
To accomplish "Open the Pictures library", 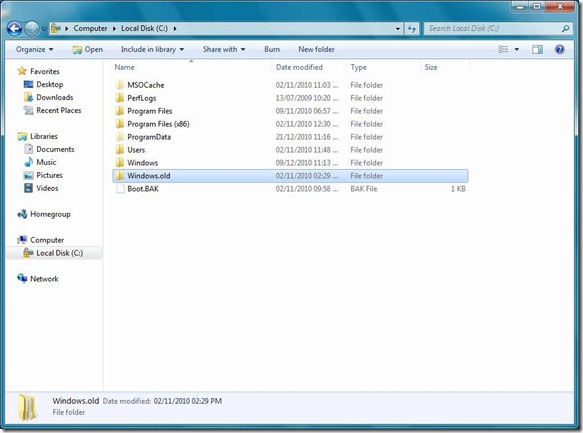I will 49,175.
